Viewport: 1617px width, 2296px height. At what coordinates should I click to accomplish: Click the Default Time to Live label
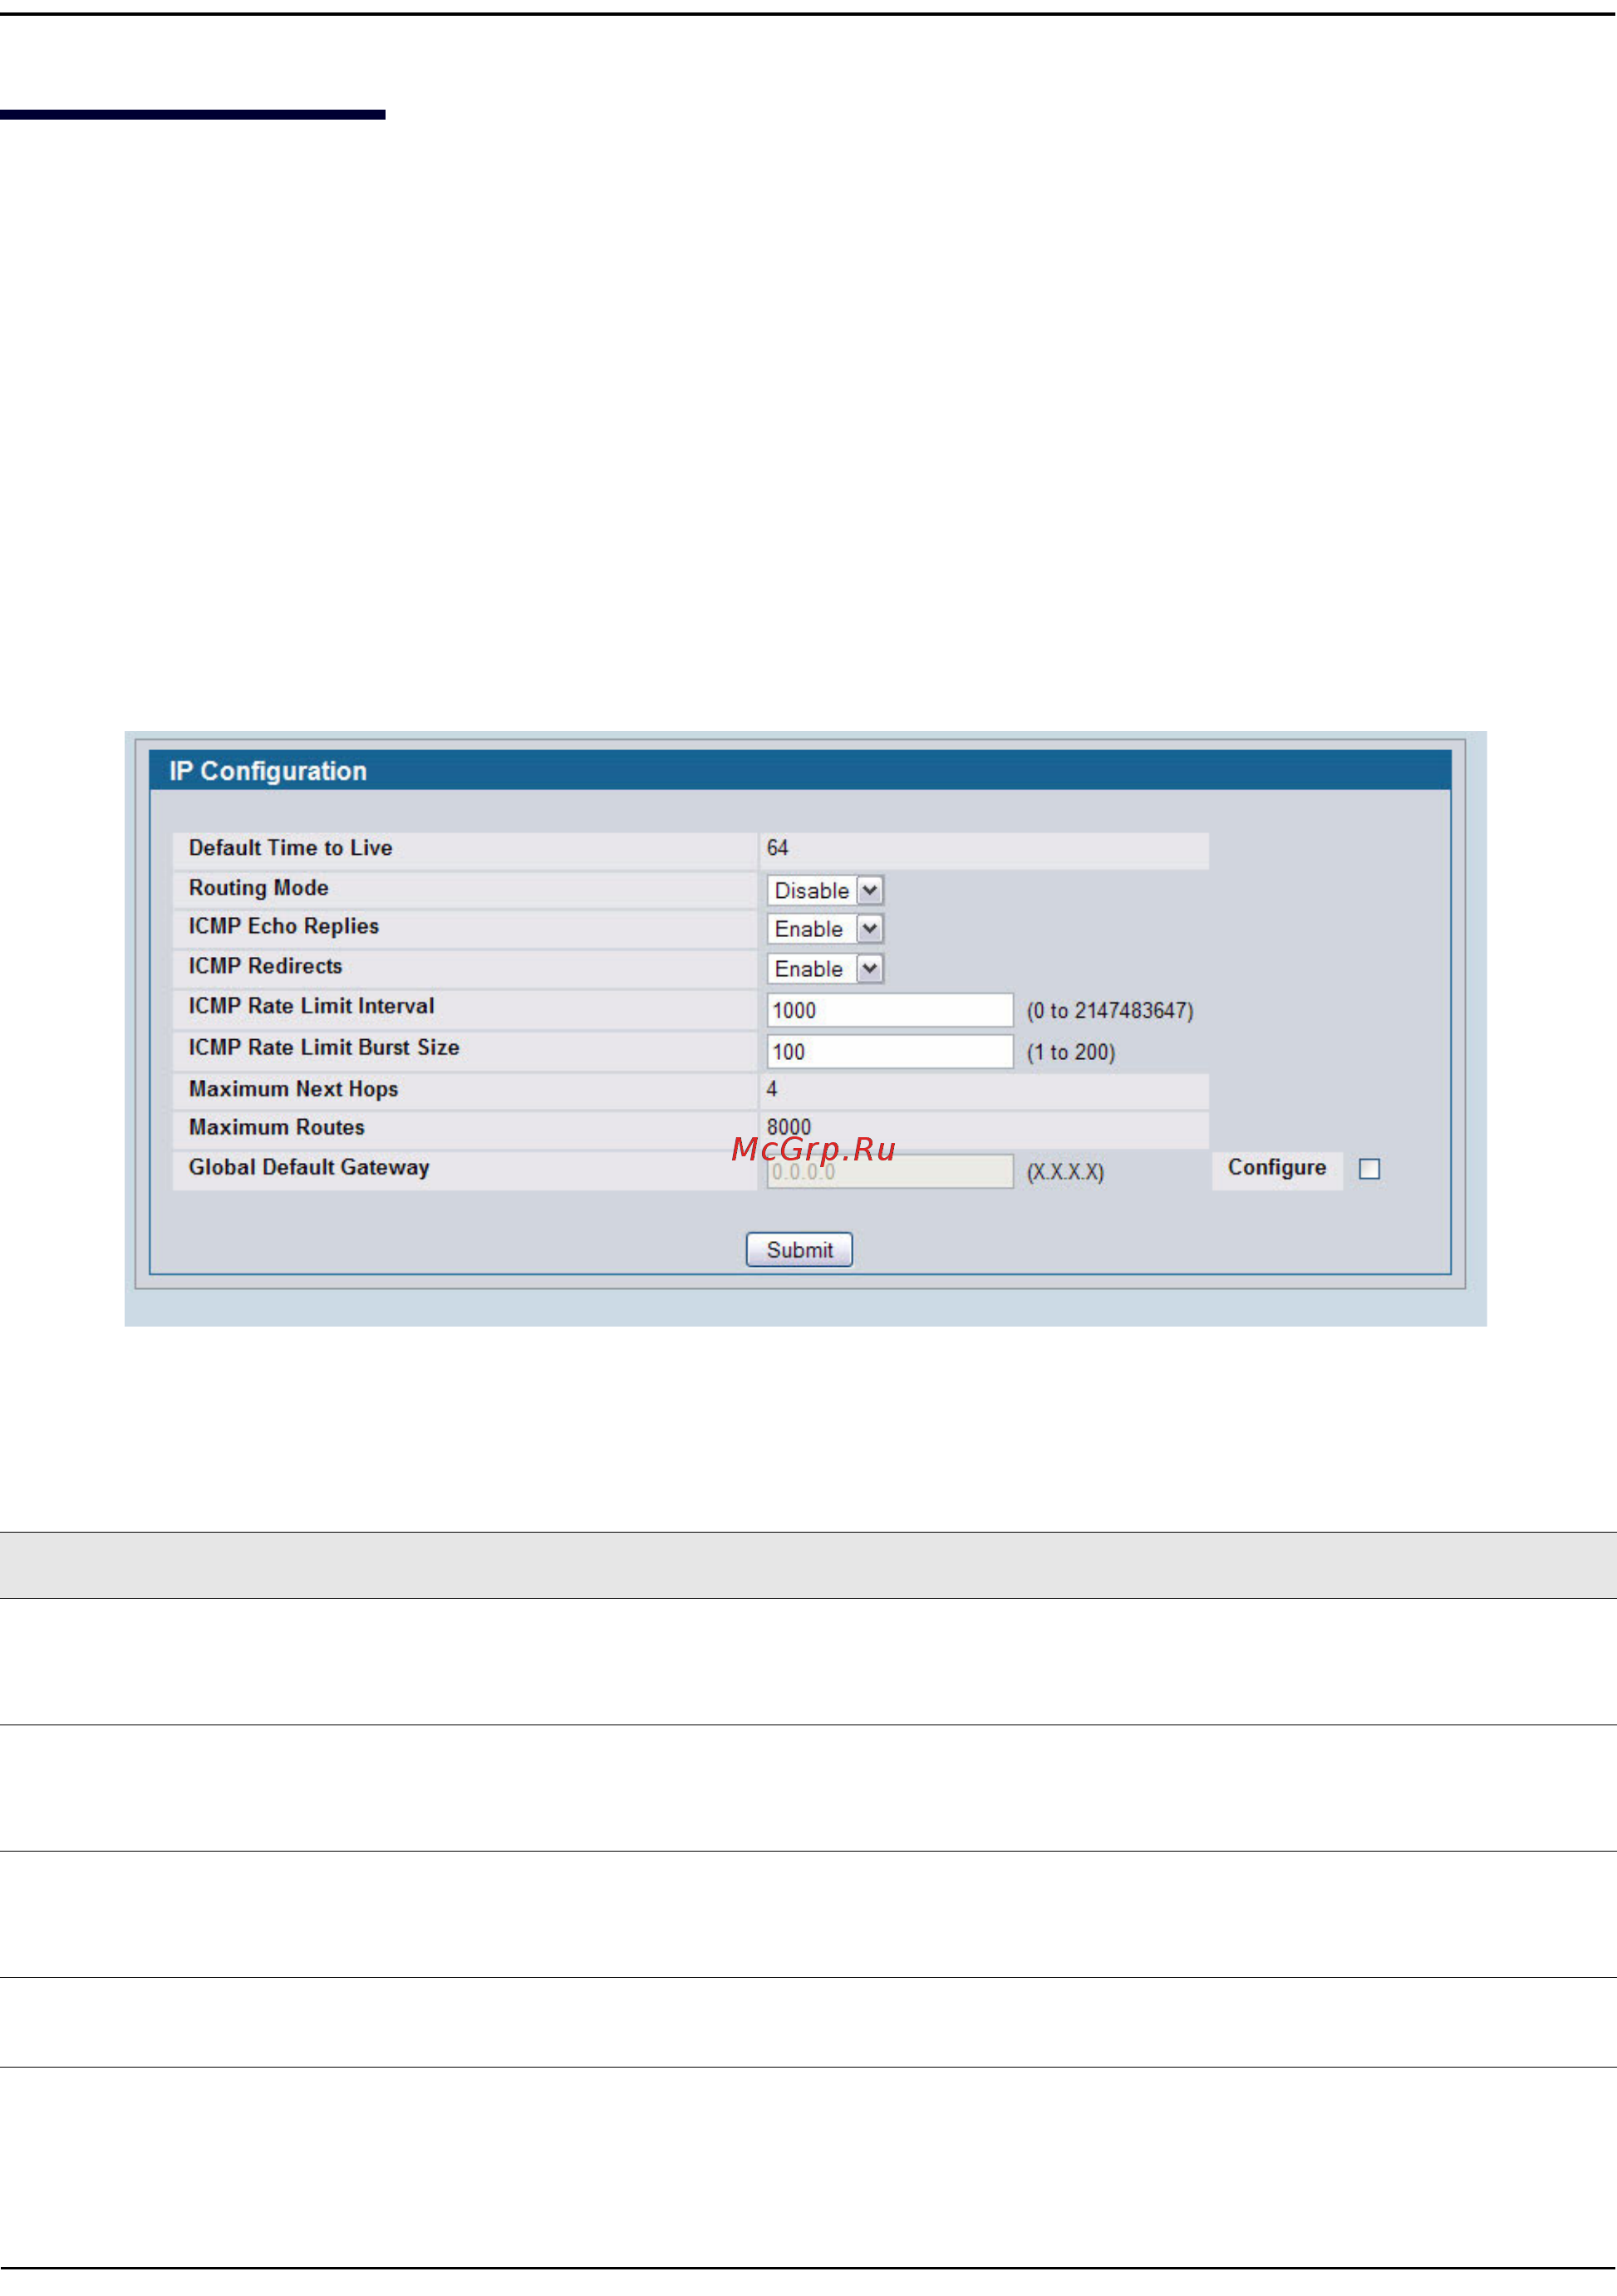click(x=291, y=848)
